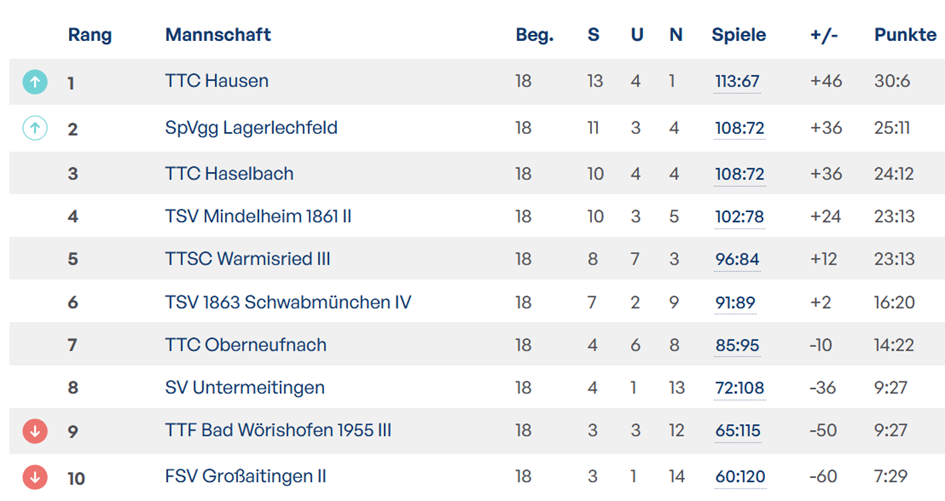Click the Punkte column header
Viewport: 945px width, 501px height.
pyautogui.click(x=905, y=35)
